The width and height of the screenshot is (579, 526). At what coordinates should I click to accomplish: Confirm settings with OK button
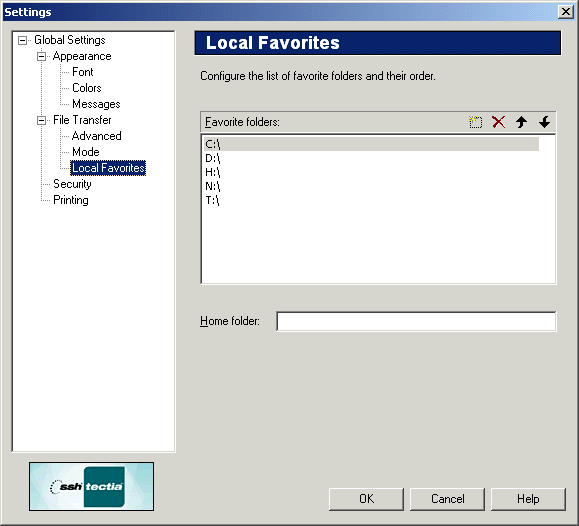point(366,499)
